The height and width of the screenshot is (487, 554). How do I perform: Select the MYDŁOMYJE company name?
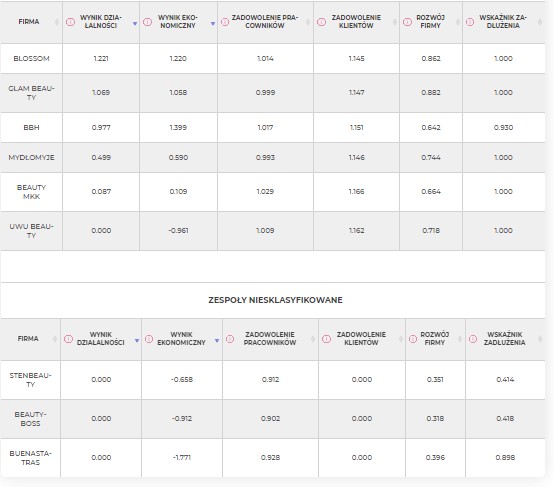click(x=31, y=158)
